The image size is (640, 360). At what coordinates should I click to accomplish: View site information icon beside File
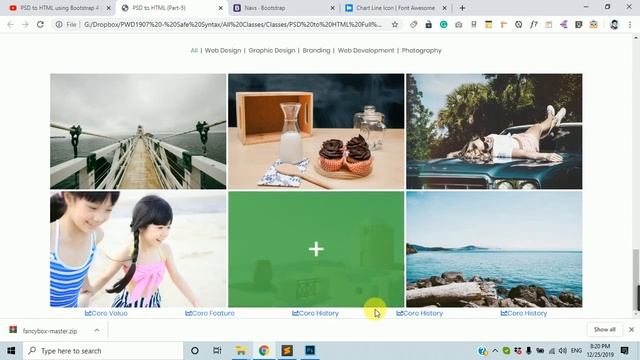[59, 24]
